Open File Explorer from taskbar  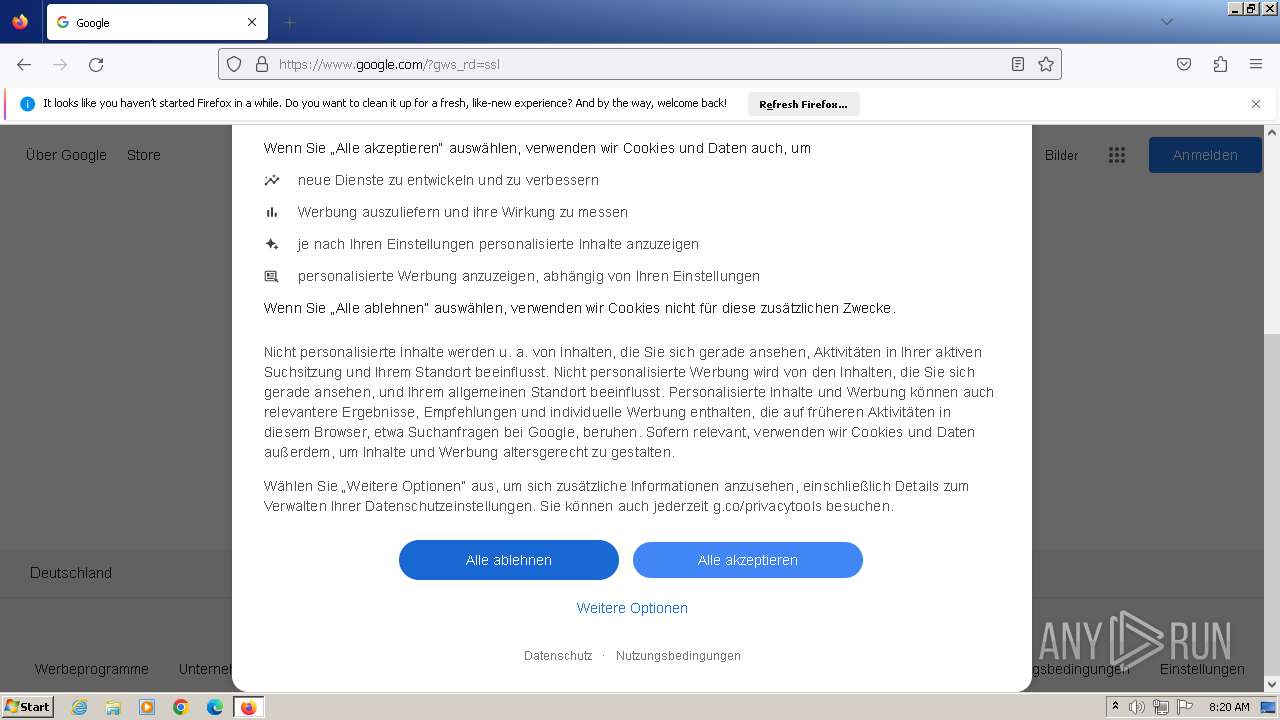(113, 707)
